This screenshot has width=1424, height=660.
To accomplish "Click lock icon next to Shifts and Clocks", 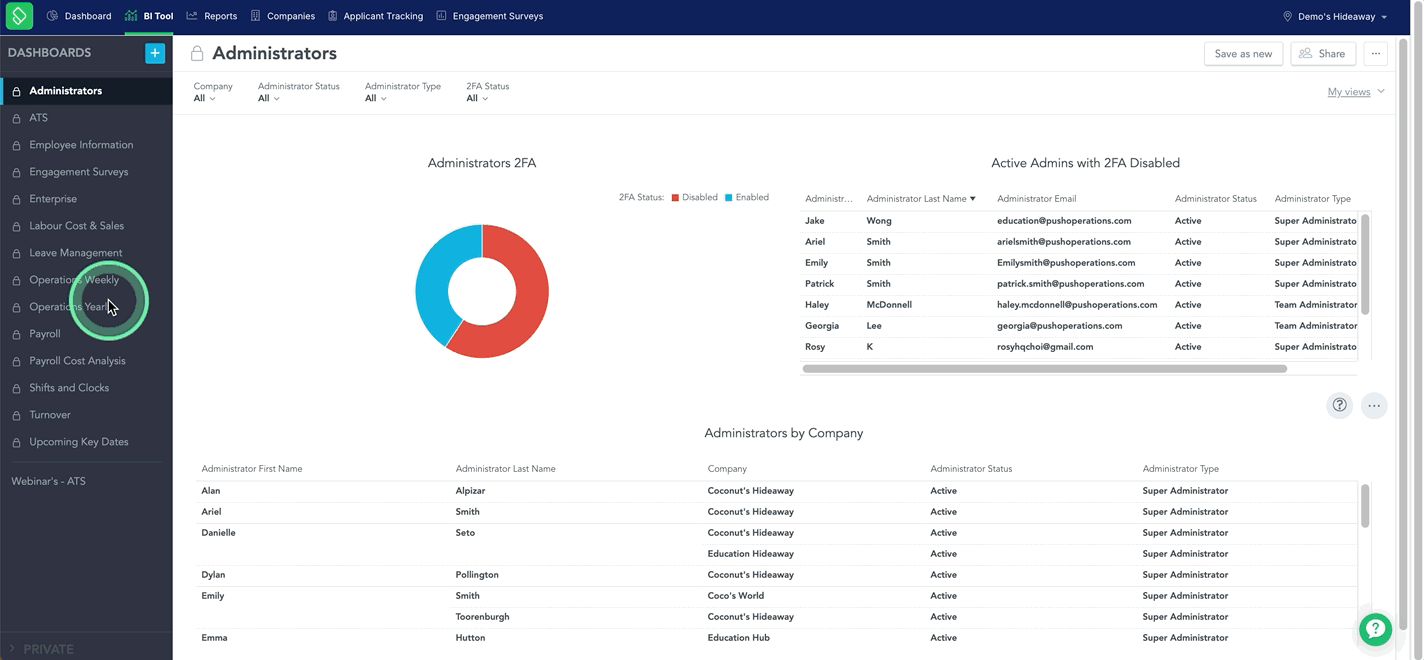I will 16,388.
